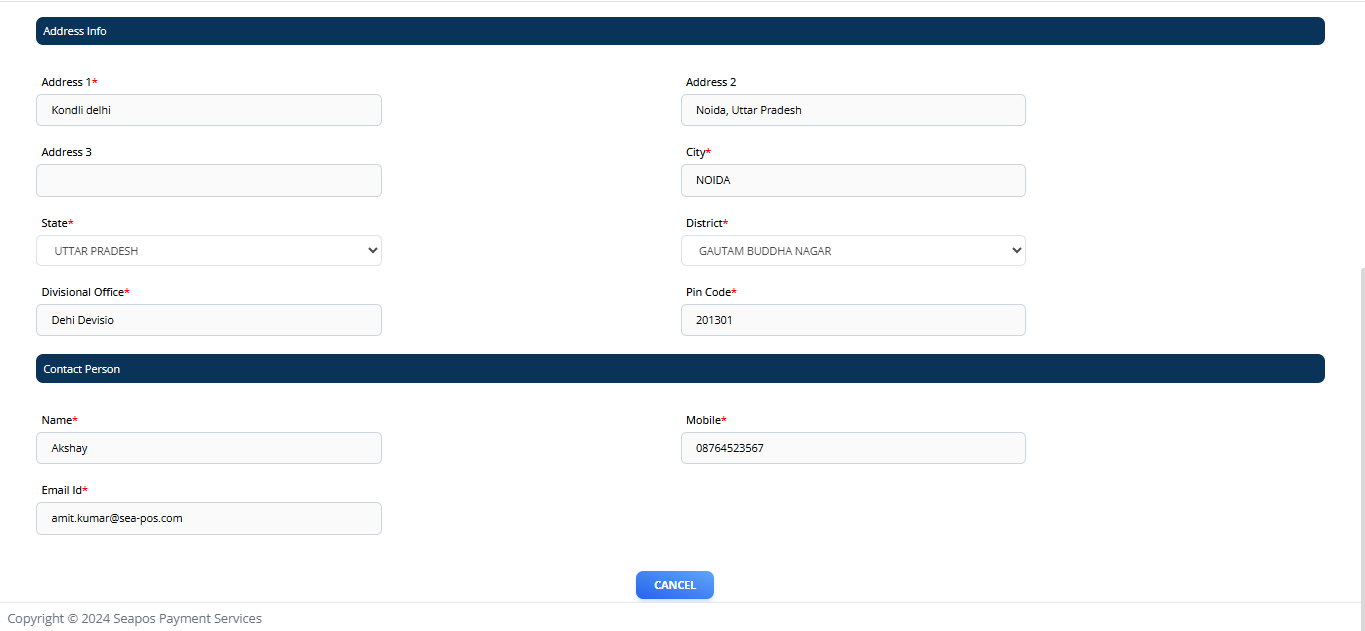Click the Address 1 input field

pyautogui.click(x=208, y=110)
